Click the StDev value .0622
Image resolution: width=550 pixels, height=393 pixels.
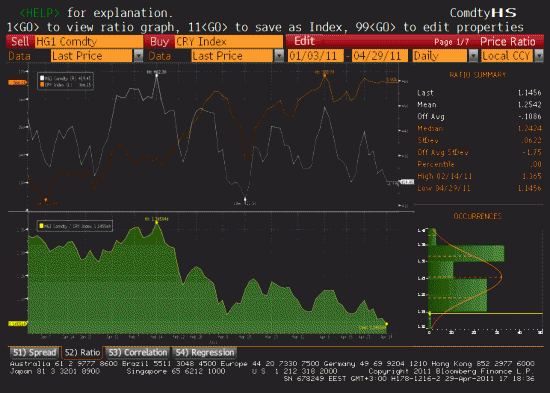531,140
